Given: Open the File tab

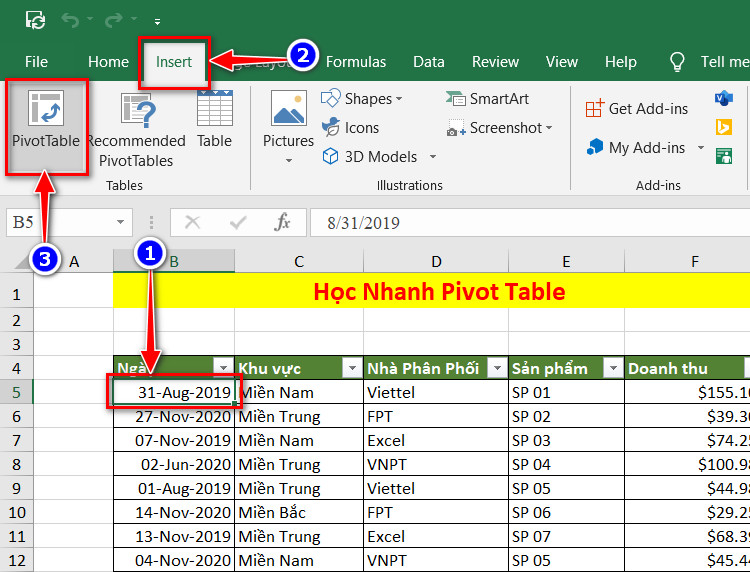Looking at the screenshot, I should pyautogui.click(x=36, y=62).
